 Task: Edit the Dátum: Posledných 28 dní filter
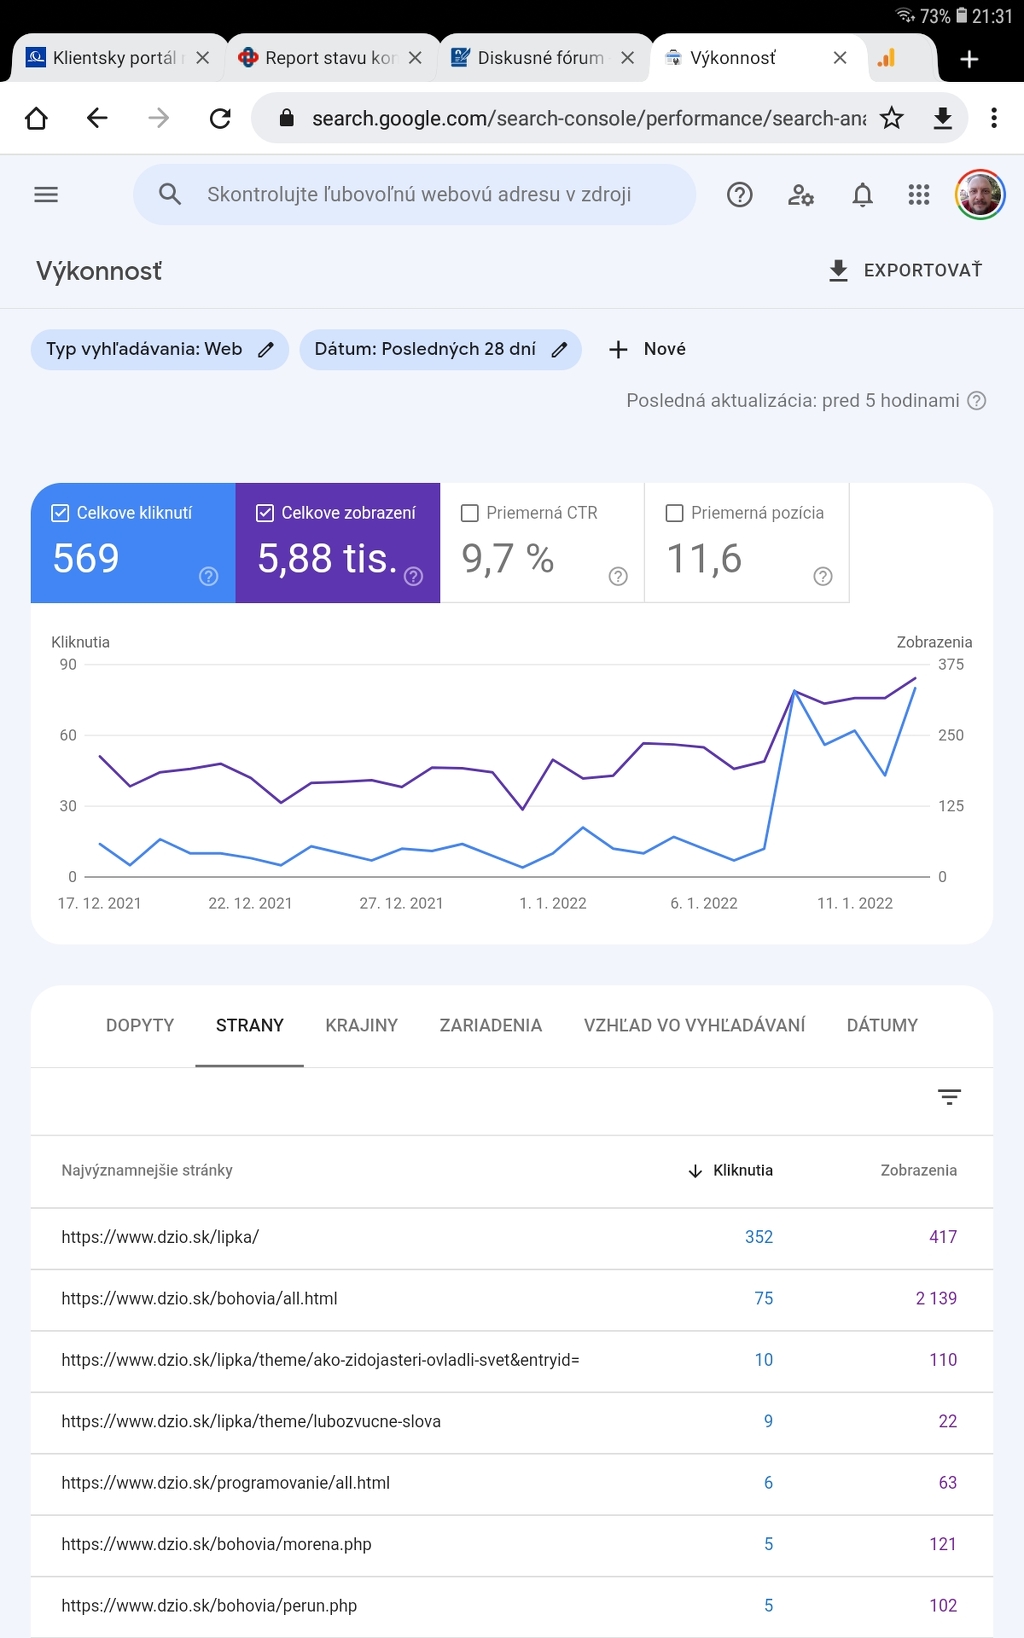tap(440, 349)
